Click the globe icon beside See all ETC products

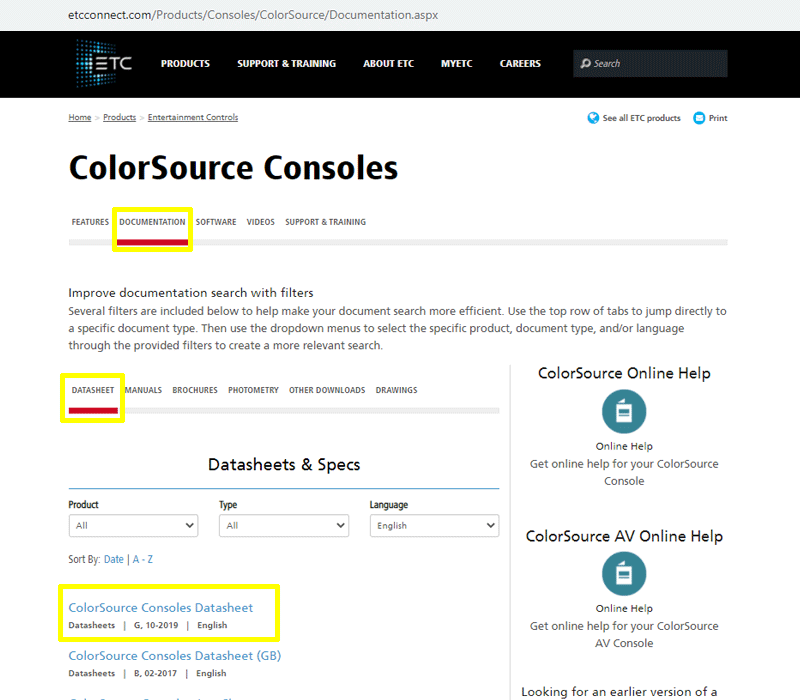(x=593, y=118)
